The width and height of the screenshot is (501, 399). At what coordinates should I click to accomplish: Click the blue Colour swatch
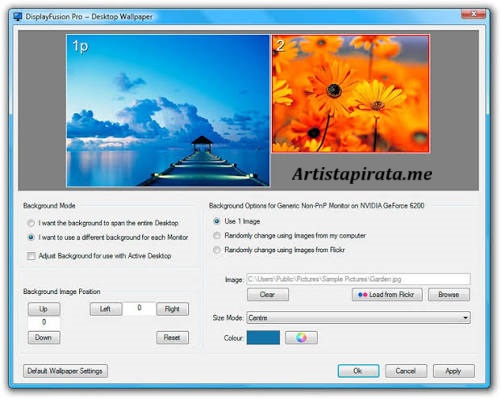pos(263,338)
